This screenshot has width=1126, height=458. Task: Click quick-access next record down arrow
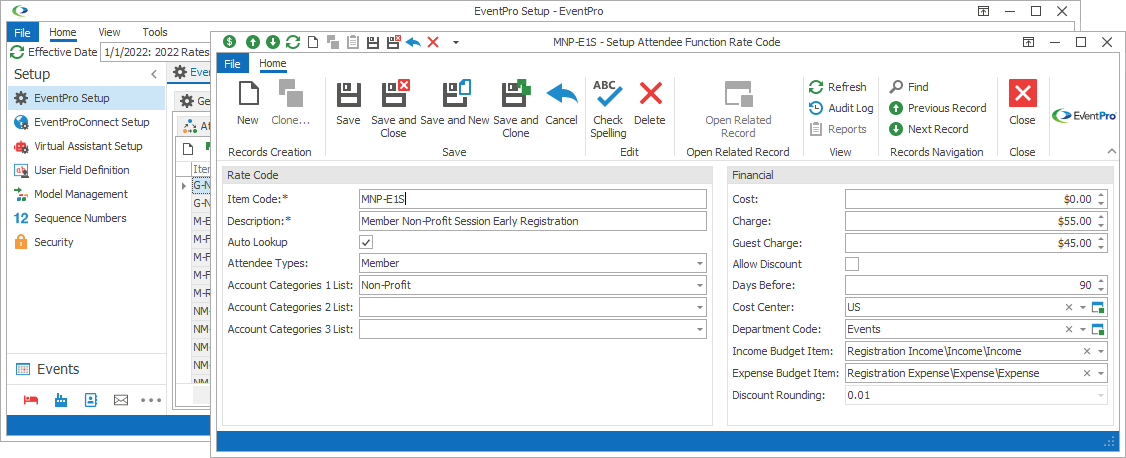tap(273, 42)
